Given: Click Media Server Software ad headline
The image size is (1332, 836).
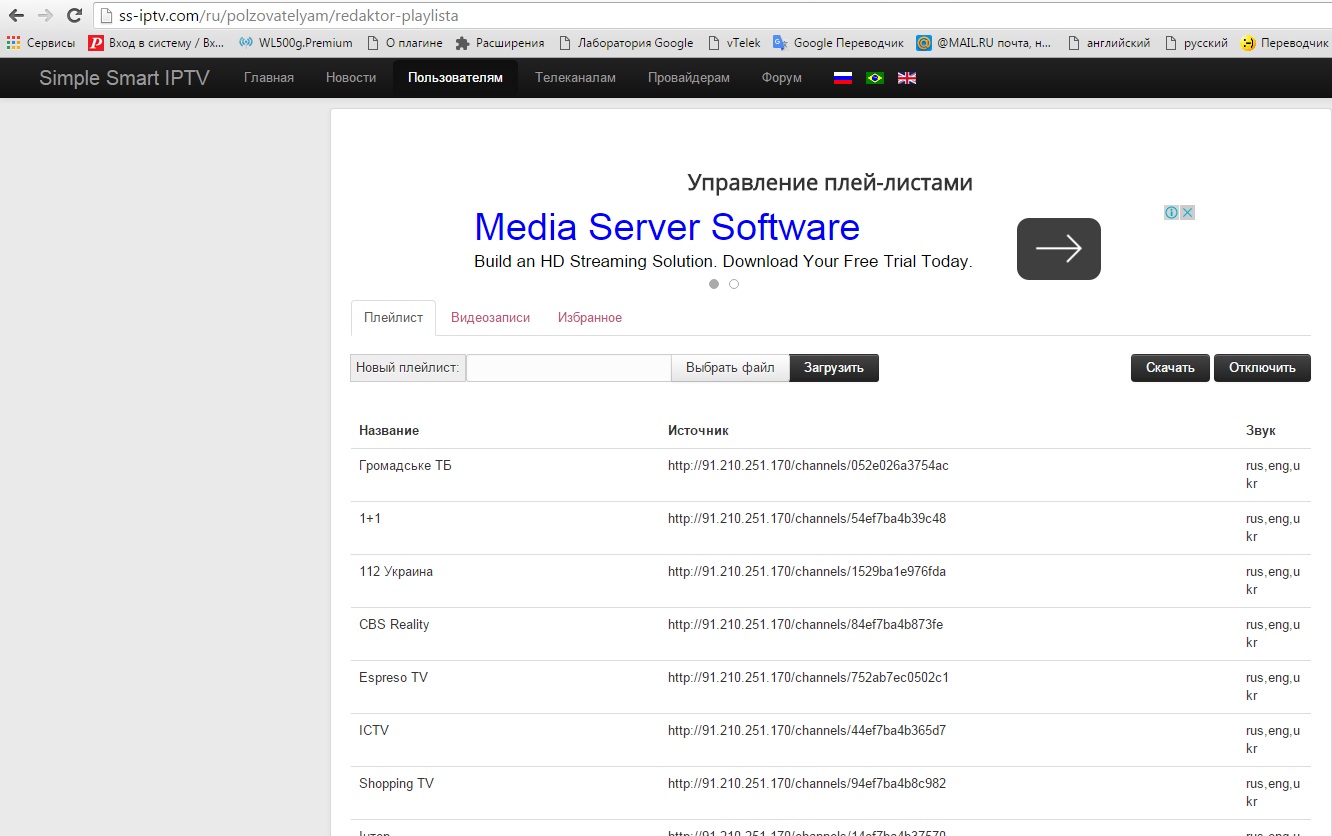Looking at the screenshot, I should (x=667, y=228).
